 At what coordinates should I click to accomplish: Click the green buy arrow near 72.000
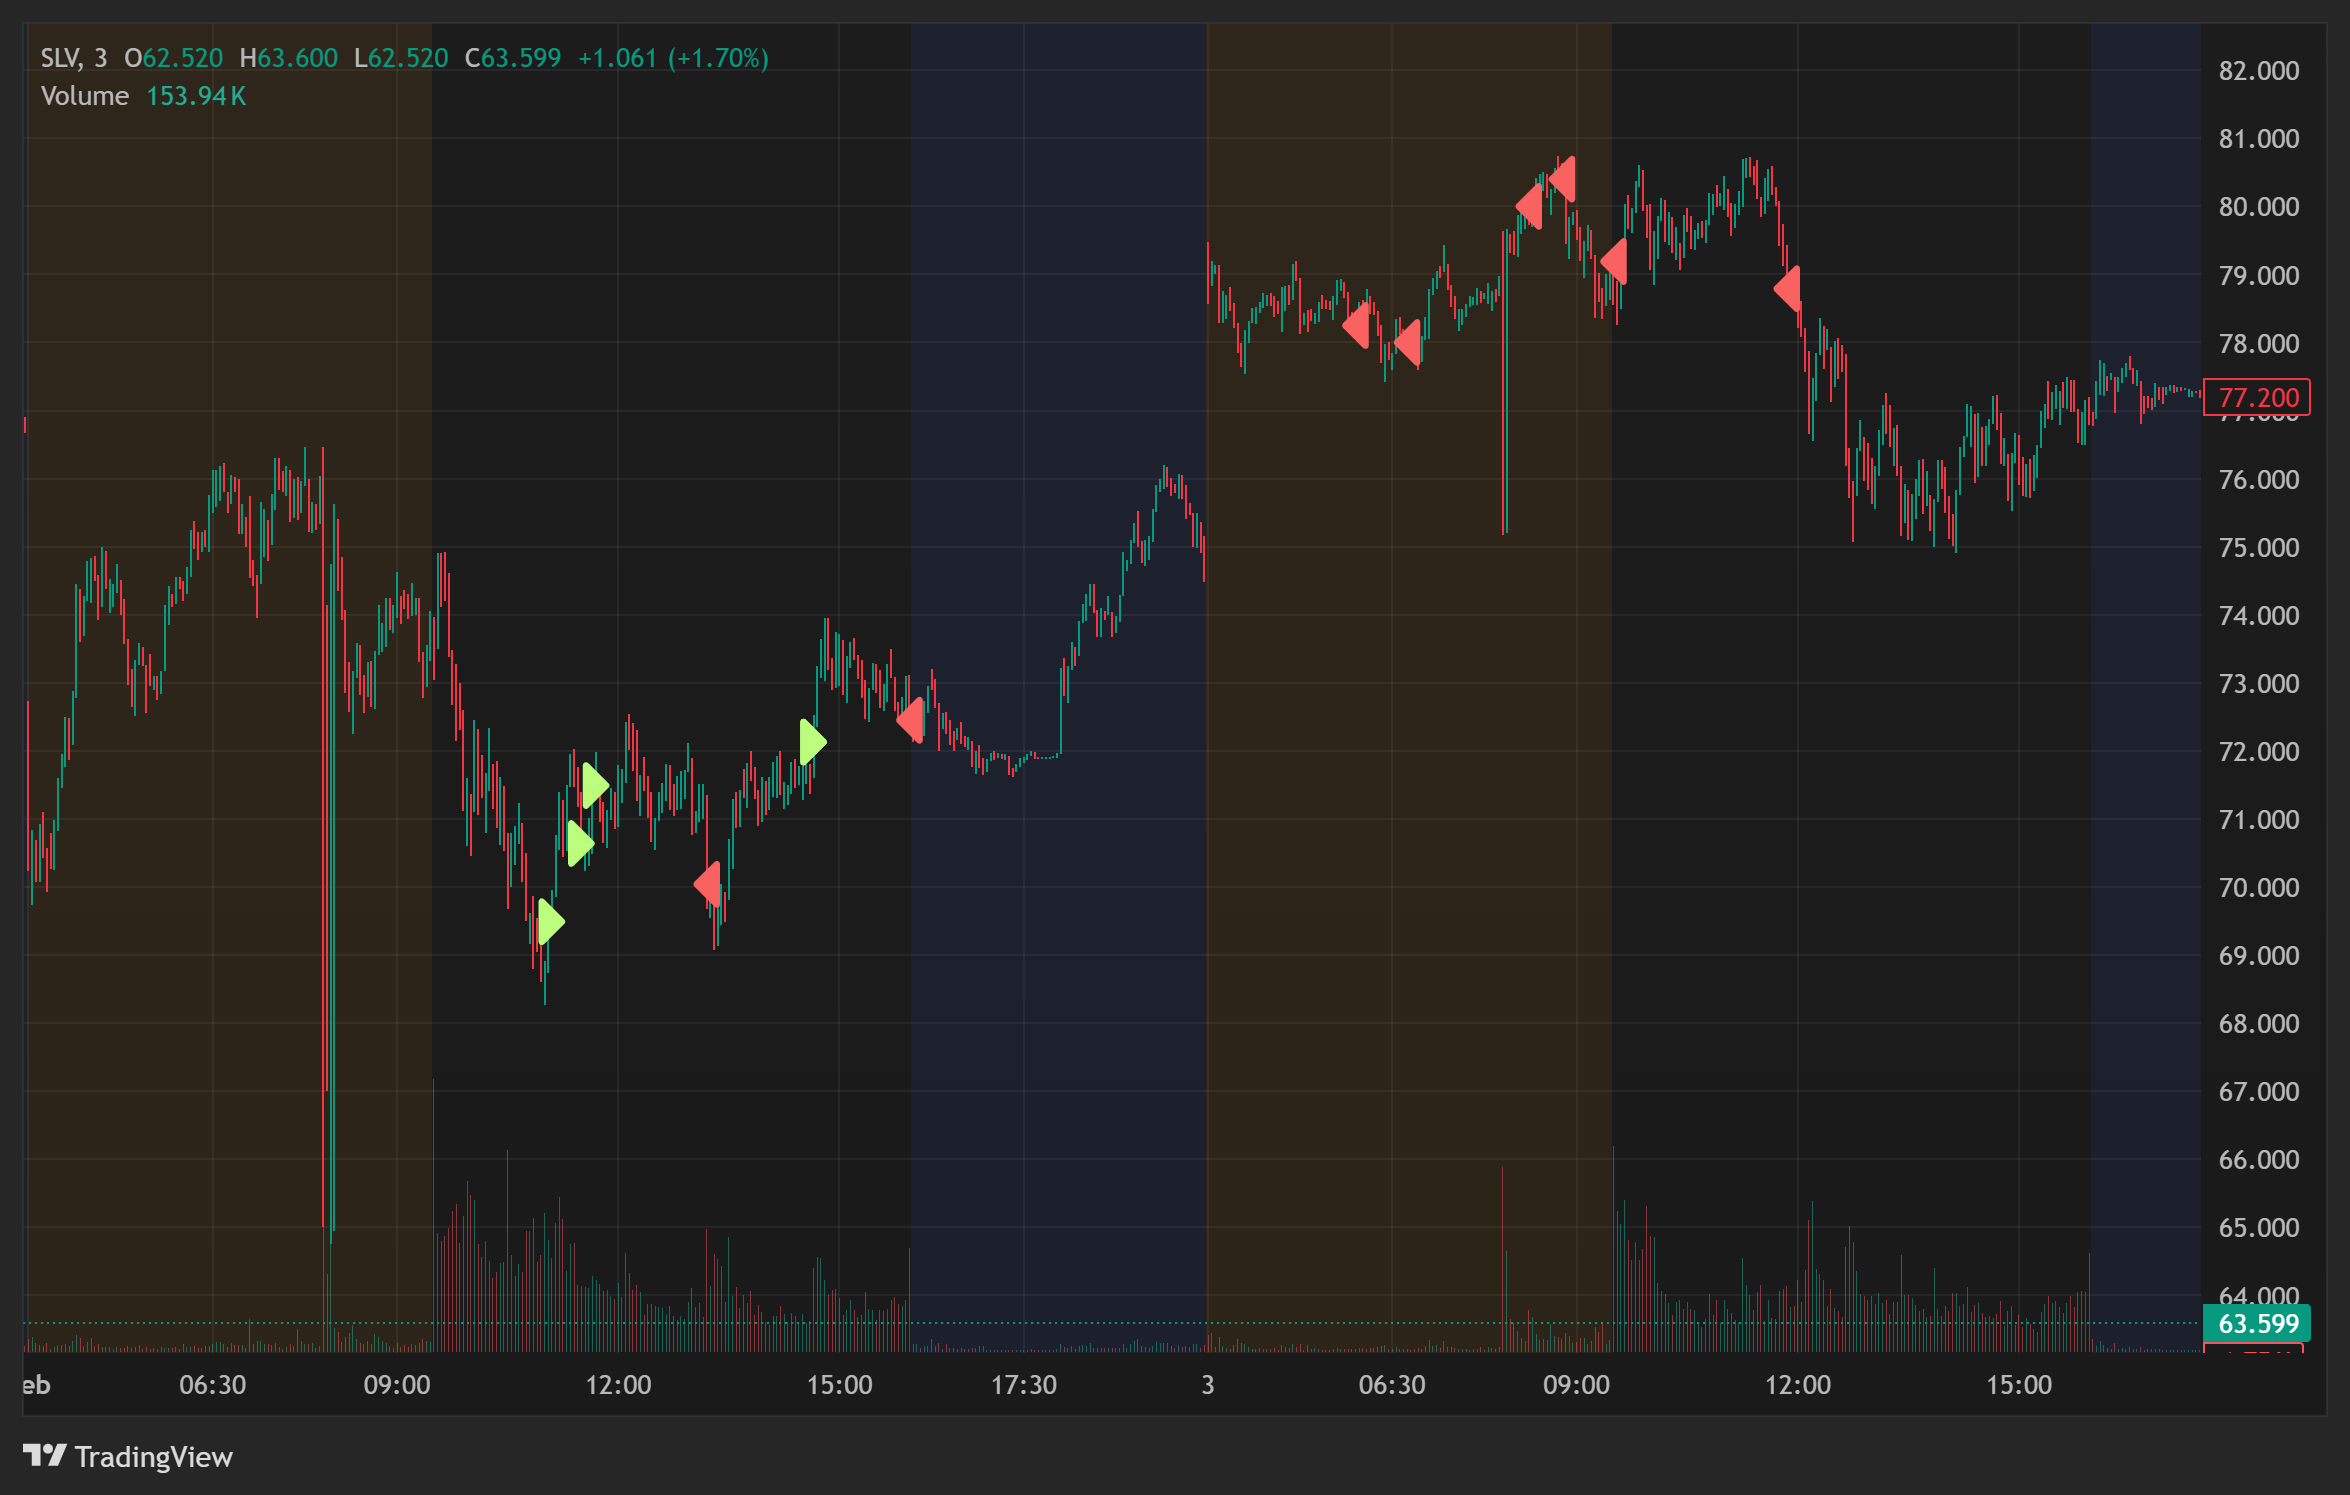(x=812, y=742)
